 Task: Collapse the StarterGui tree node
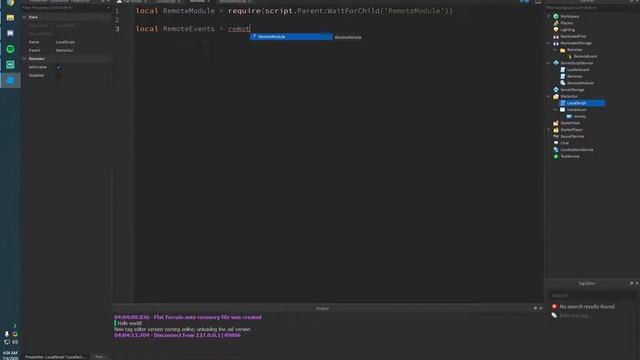coord(549,96)
